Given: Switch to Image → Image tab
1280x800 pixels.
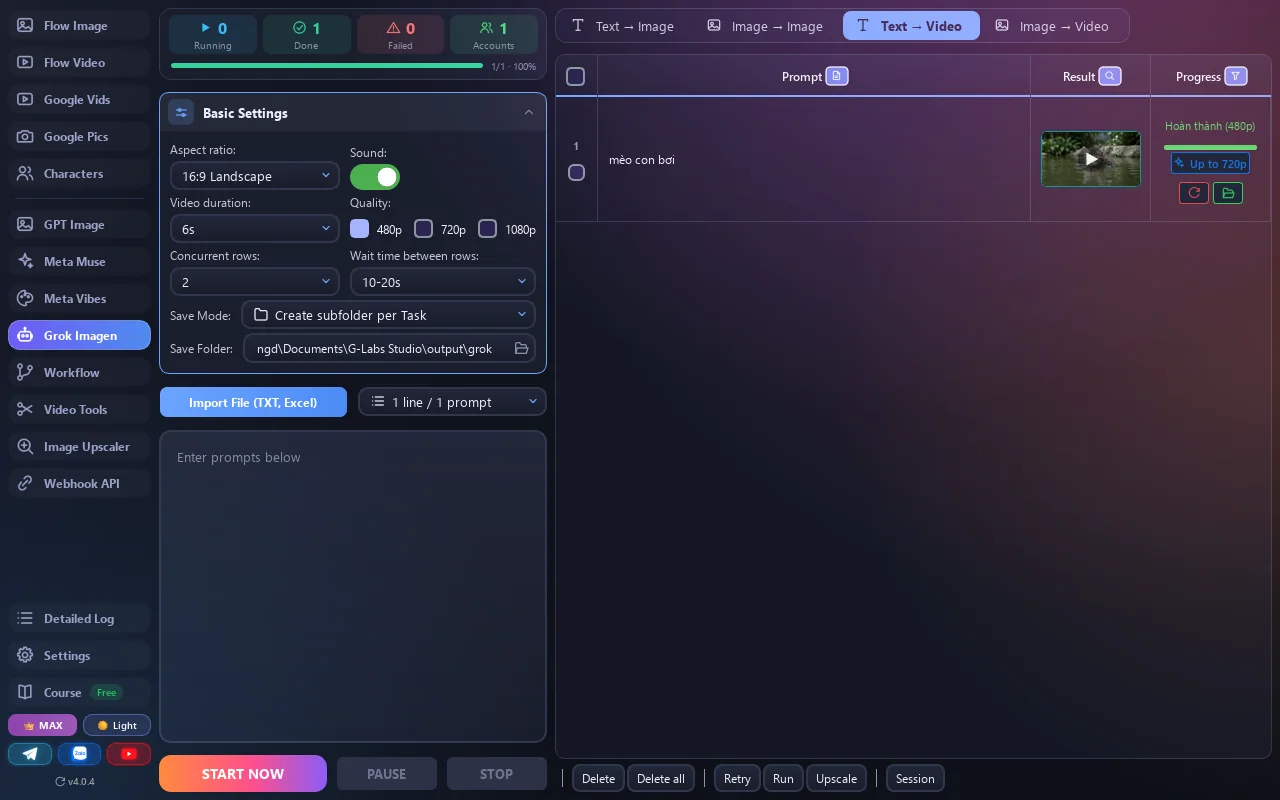Looking at the screenshot, I should point(765,26).
